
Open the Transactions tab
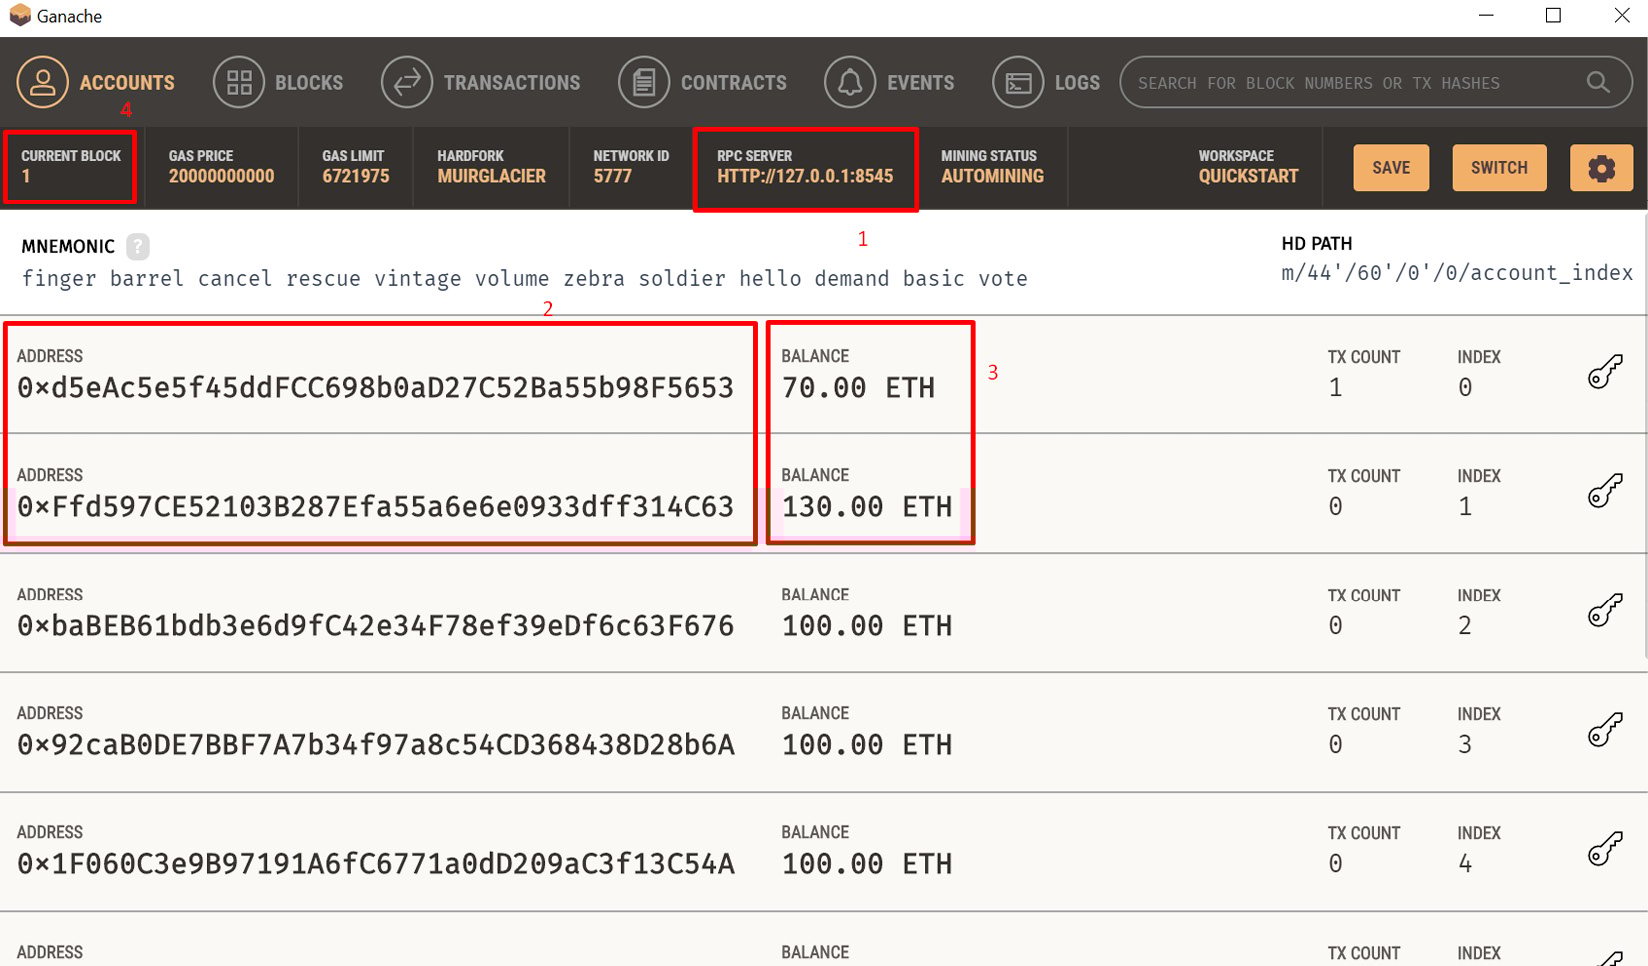point(481,82)
